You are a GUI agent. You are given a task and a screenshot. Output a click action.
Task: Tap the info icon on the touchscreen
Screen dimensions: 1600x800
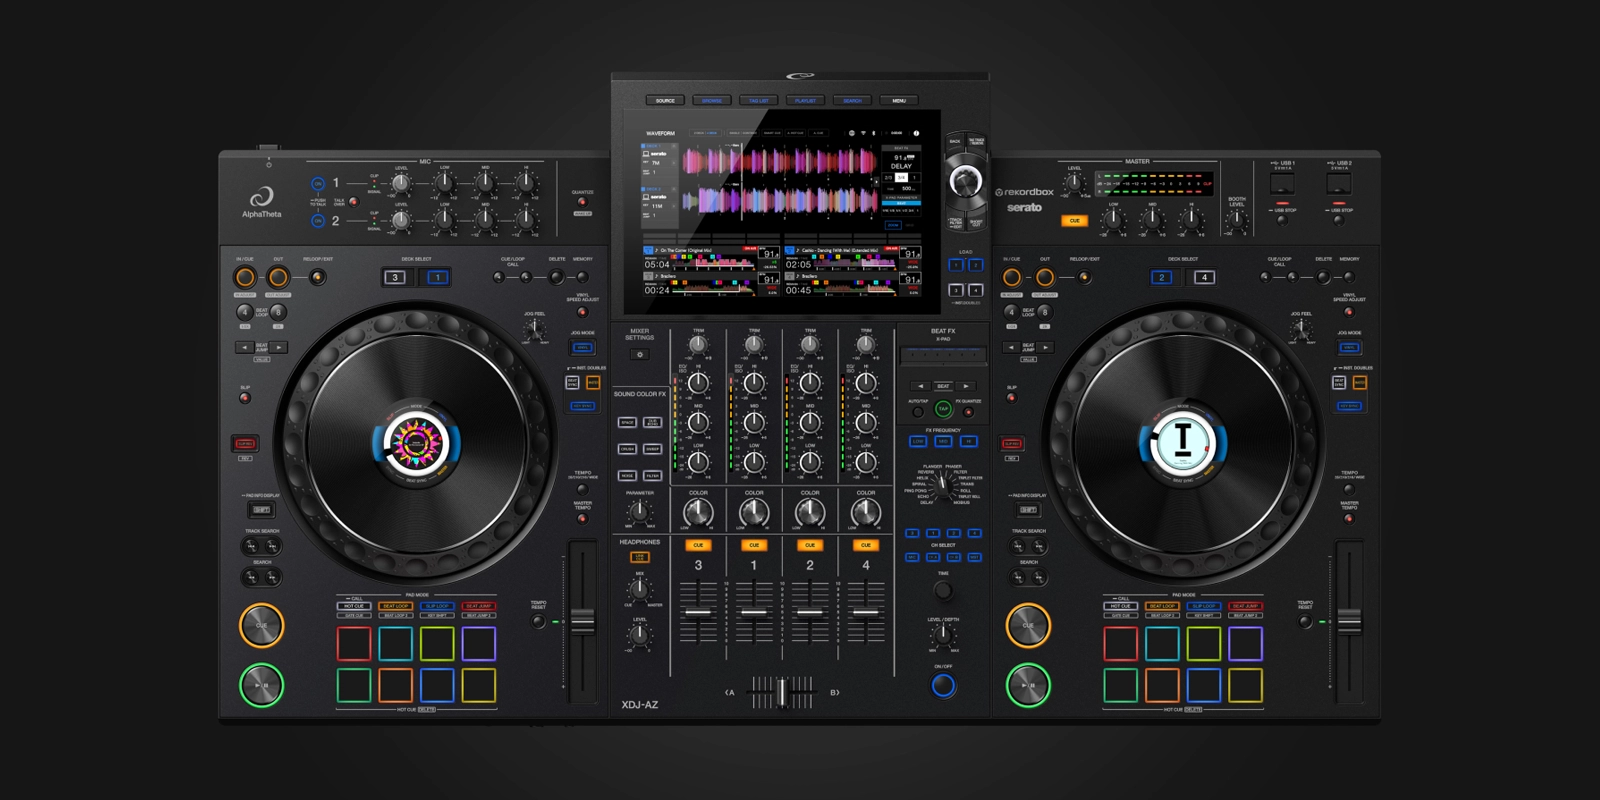(x=916, y=133)
